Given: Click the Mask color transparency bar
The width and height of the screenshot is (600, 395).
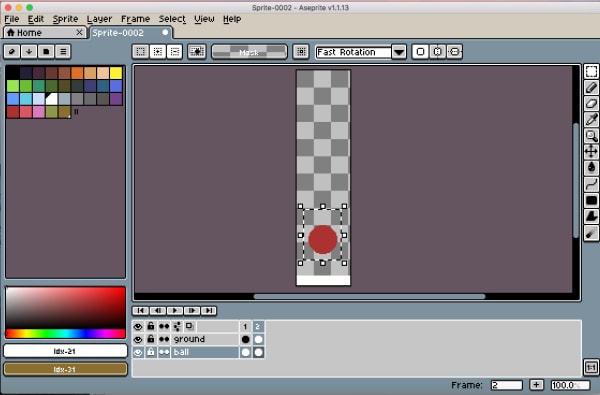Looking at the screenshot, I should pos(249,52).
